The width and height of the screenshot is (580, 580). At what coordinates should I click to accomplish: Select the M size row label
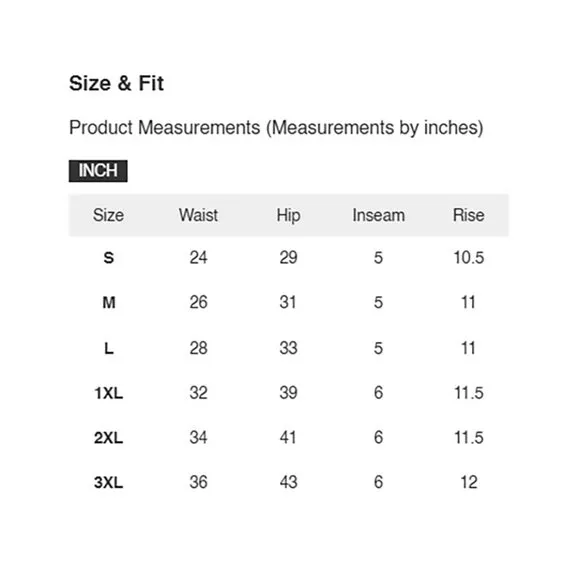109,303
